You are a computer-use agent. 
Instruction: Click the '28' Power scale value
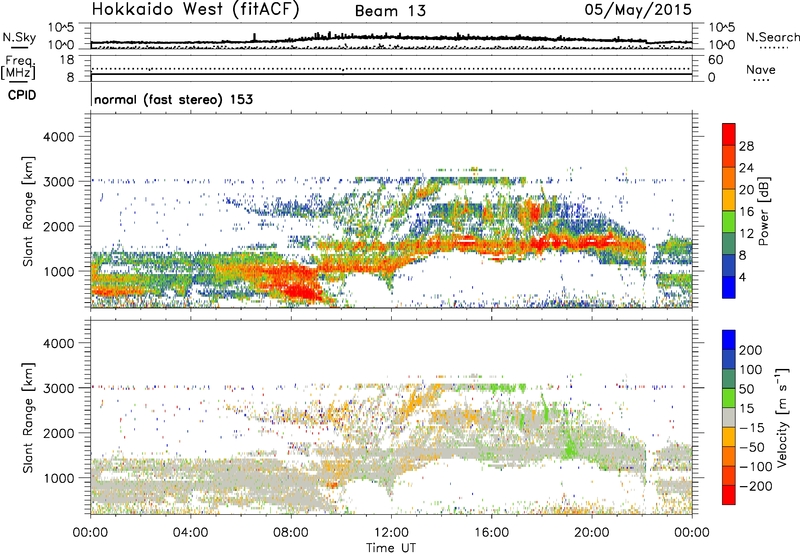pyautogui.click(x=746, y=146)
